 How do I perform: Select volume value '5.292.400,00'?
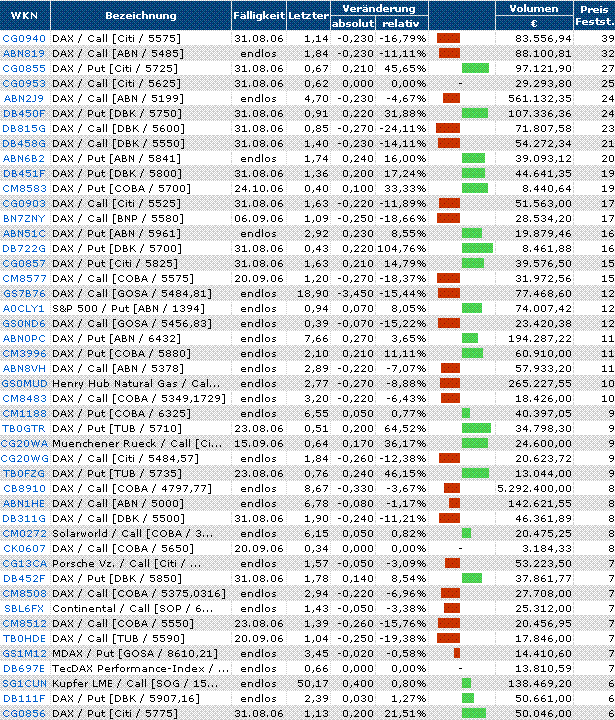point(535,489)
